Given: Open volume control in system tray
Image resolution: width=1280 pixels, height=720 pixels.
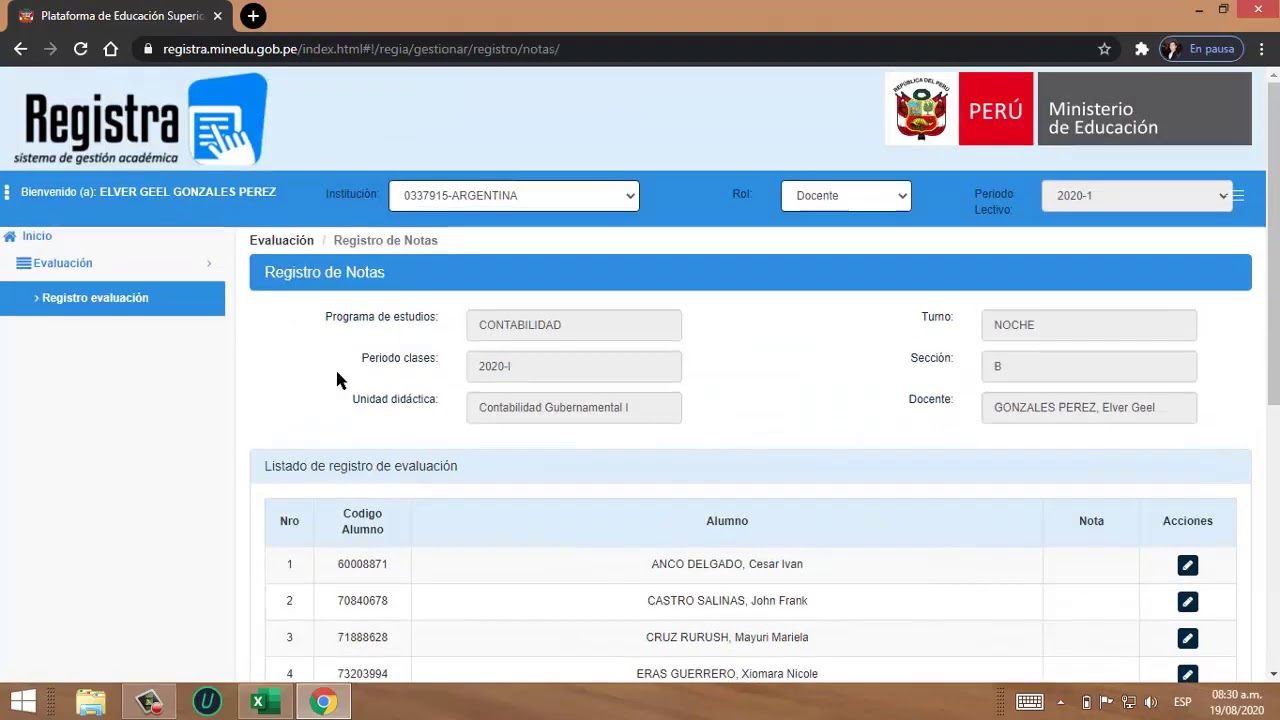Looking at the screenshot, I should [1151, 702].
